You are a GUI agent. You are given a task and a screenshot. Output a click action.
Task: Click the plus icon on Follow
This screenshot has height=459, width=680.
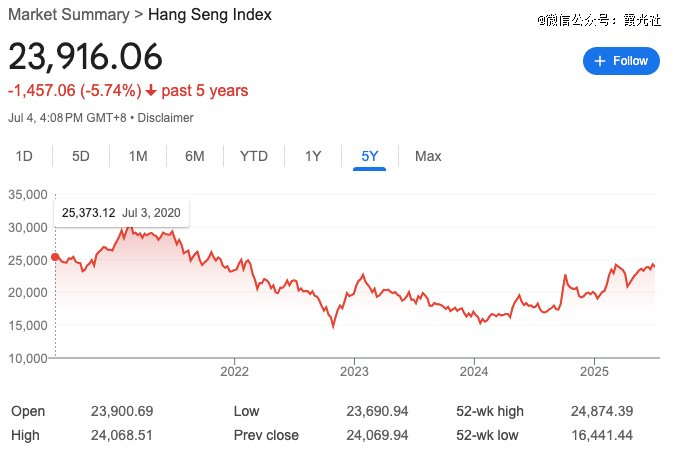(600, 61)
